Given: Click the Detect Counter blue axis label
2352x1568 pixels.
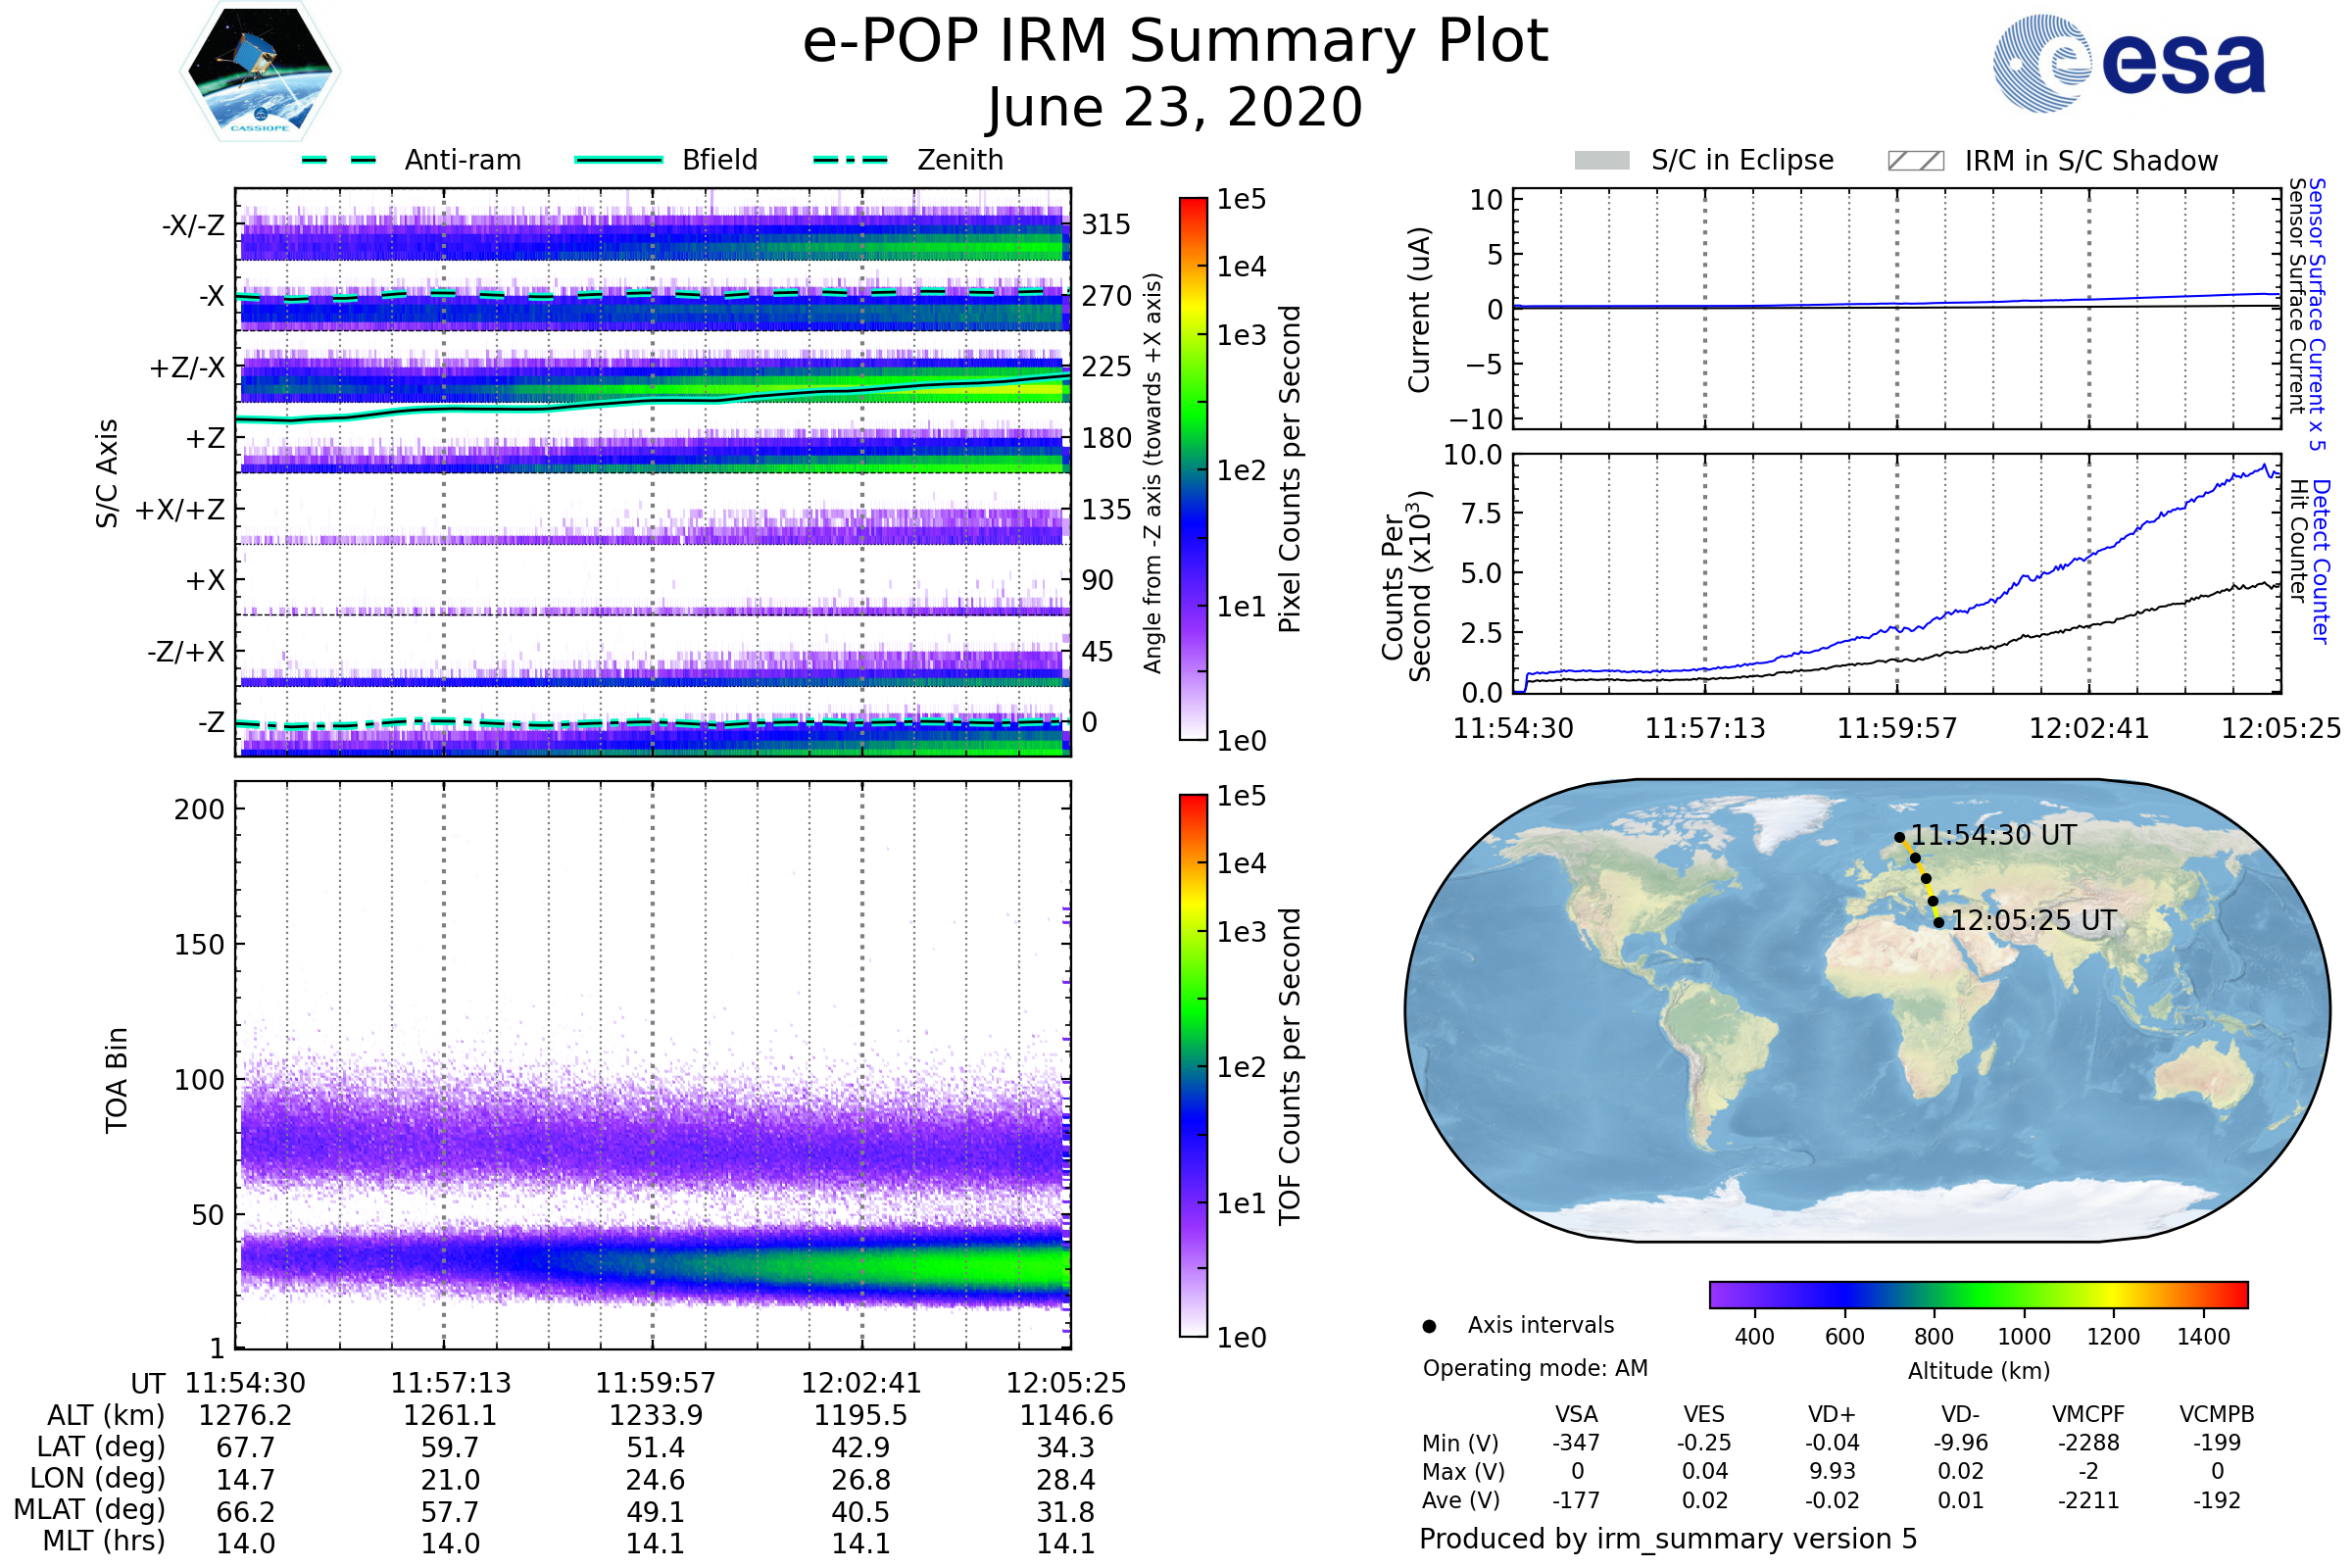Looking at the screenshot, I should (2322, 562).
